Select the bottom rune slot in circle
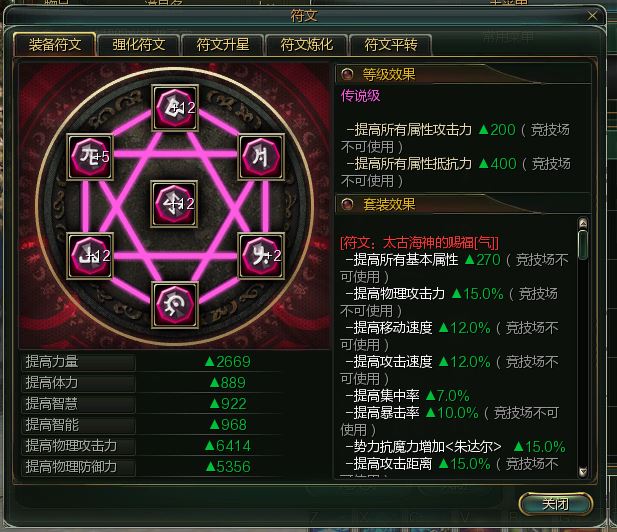This screenshot has width=617, height=532. (175, 305)
